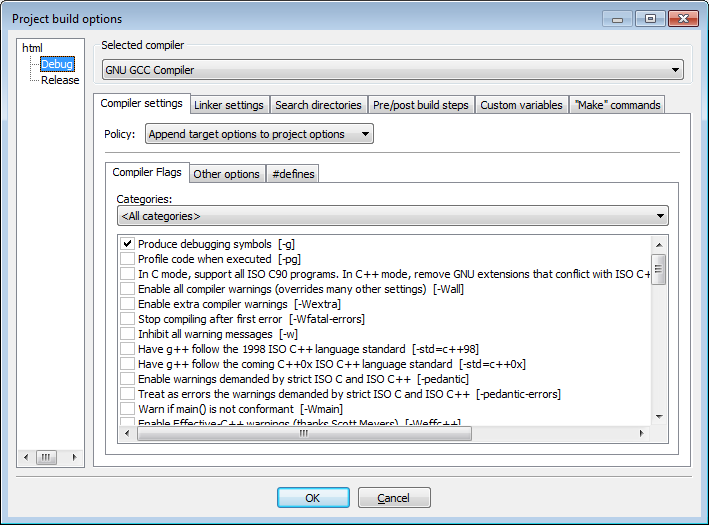This screenshot has width=709, height=525.
Task: Expand the Categories combo box
Action: 393,216
